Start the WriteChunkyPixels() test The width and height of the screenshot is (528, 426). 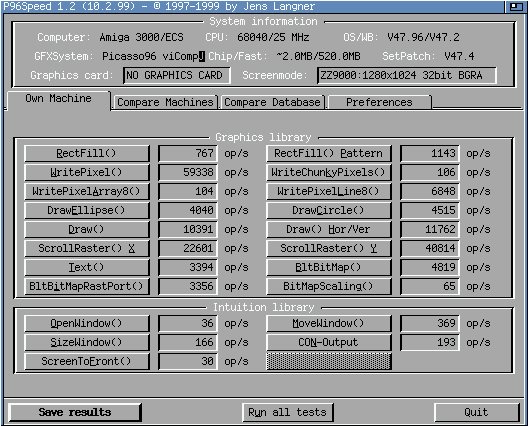point(329,172)
